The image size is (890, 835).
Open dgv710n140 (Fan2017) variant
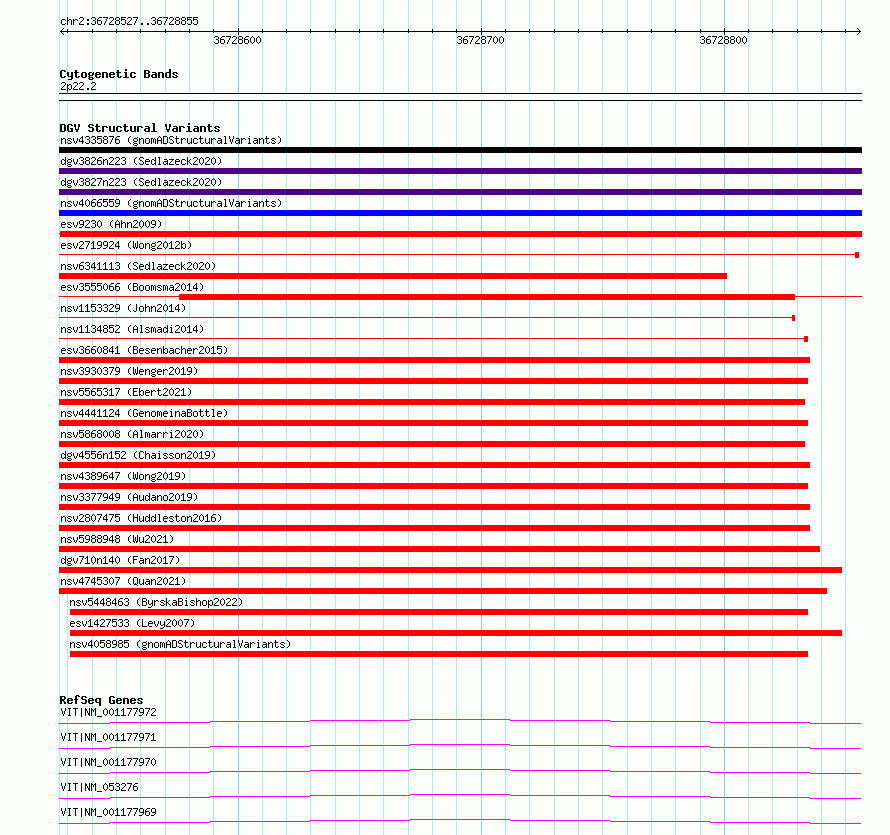point(120,560)
